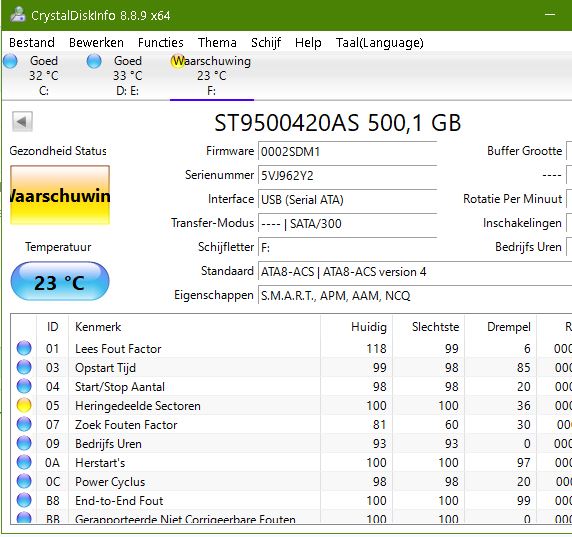Open the Functies menu
Image resolution: width=572 pixels, height=537 pixels.
[x=161, y=43]
